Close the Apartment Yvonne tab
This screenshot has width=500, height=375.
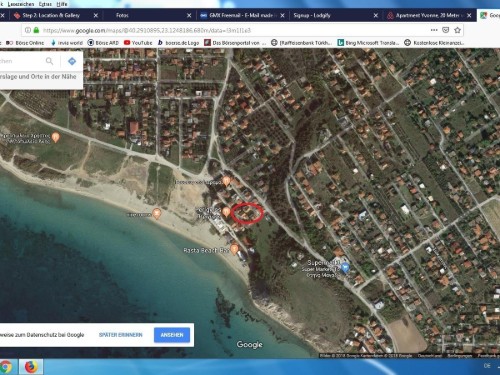coord(469,15)
